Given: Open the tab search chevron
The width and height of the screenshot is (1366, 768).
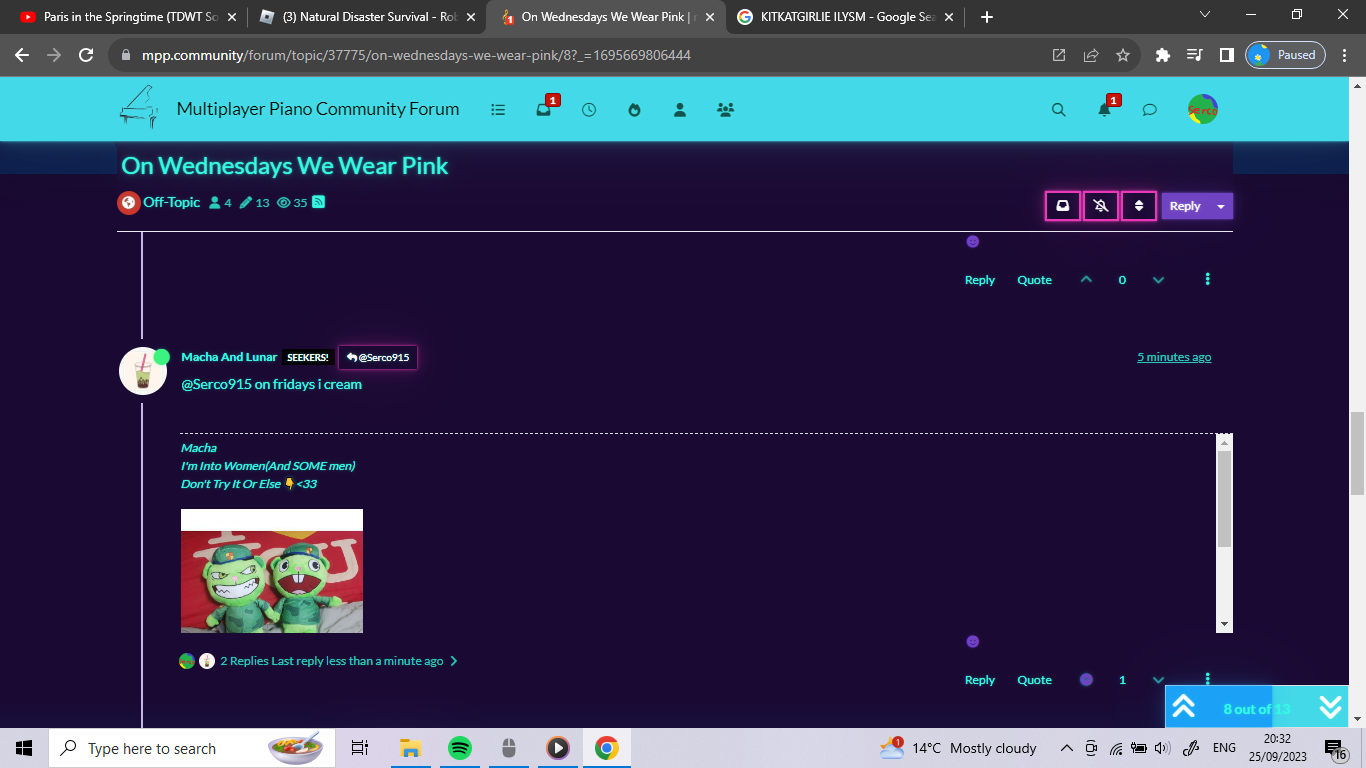Looking at the screenshot, I should pos(1204,15).
